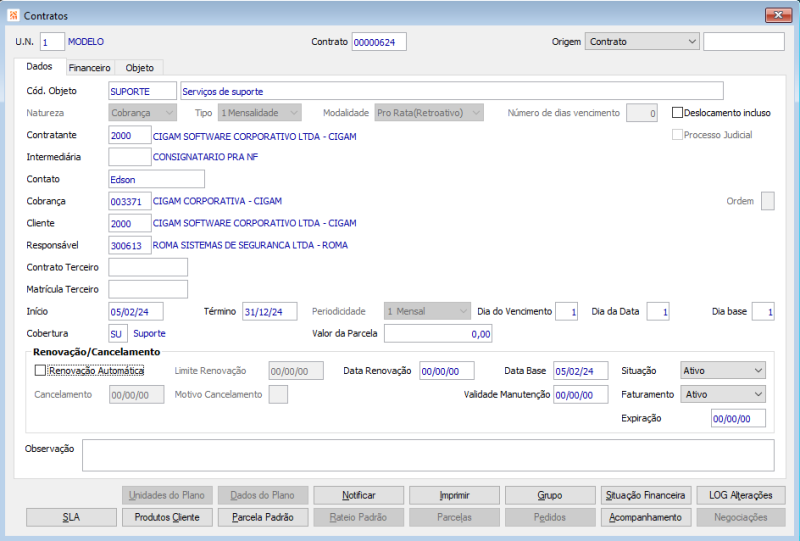Open the Situação dropdown
The height and width of the screenshot is (541, 800).
point(723,371)
